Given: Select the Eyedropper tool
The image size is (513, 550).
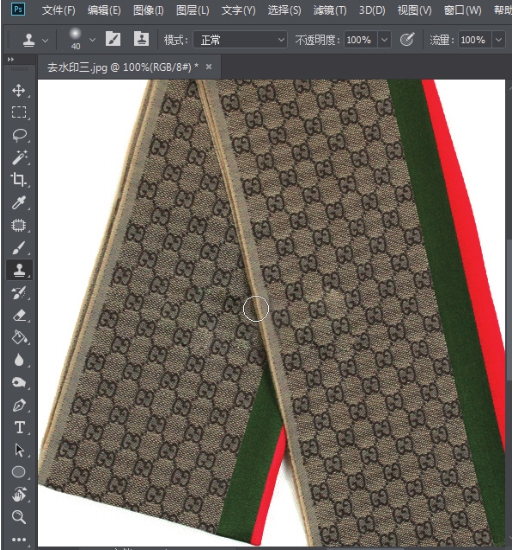Looking at the screenshot, I should click(x=19, y=202).
